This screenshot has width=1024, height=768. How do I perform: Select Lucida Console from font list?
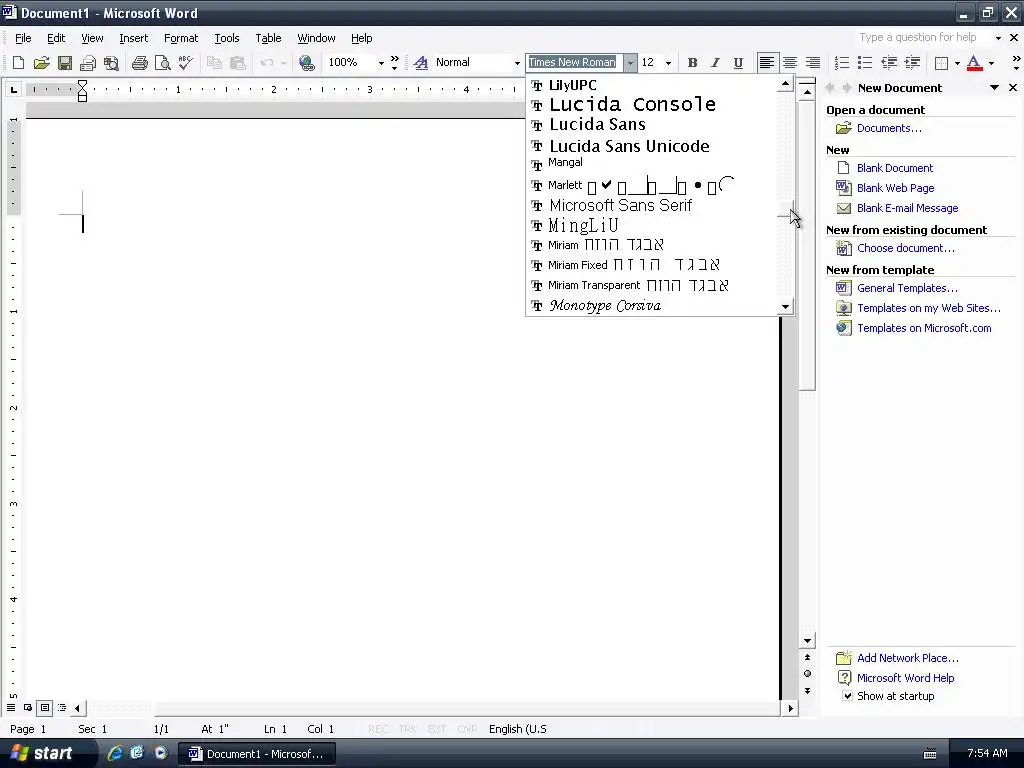(x=653, y=104)
